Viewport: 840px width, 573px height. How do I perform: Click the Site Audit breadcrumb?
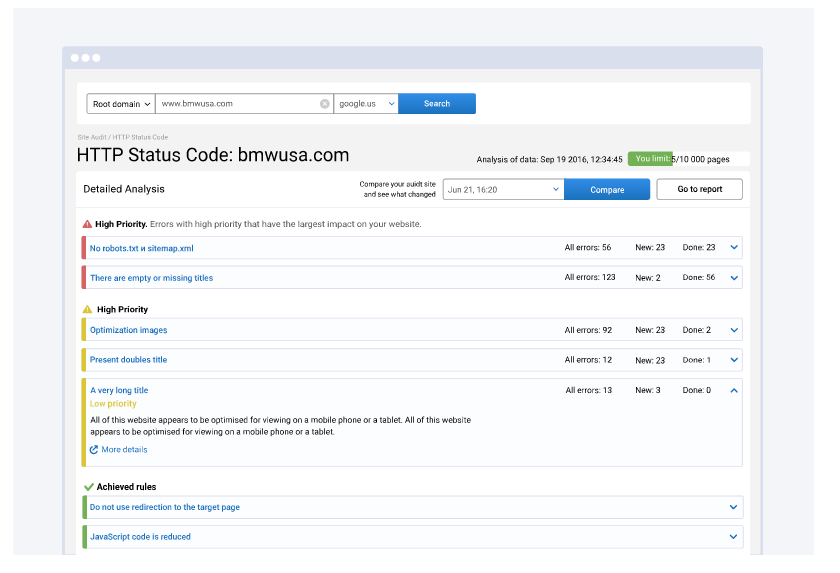[92, 137]
